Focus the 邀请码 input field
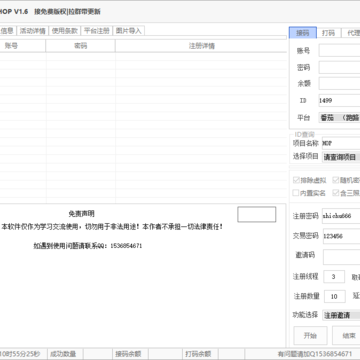The image size is (360, 360). [341, 257]
